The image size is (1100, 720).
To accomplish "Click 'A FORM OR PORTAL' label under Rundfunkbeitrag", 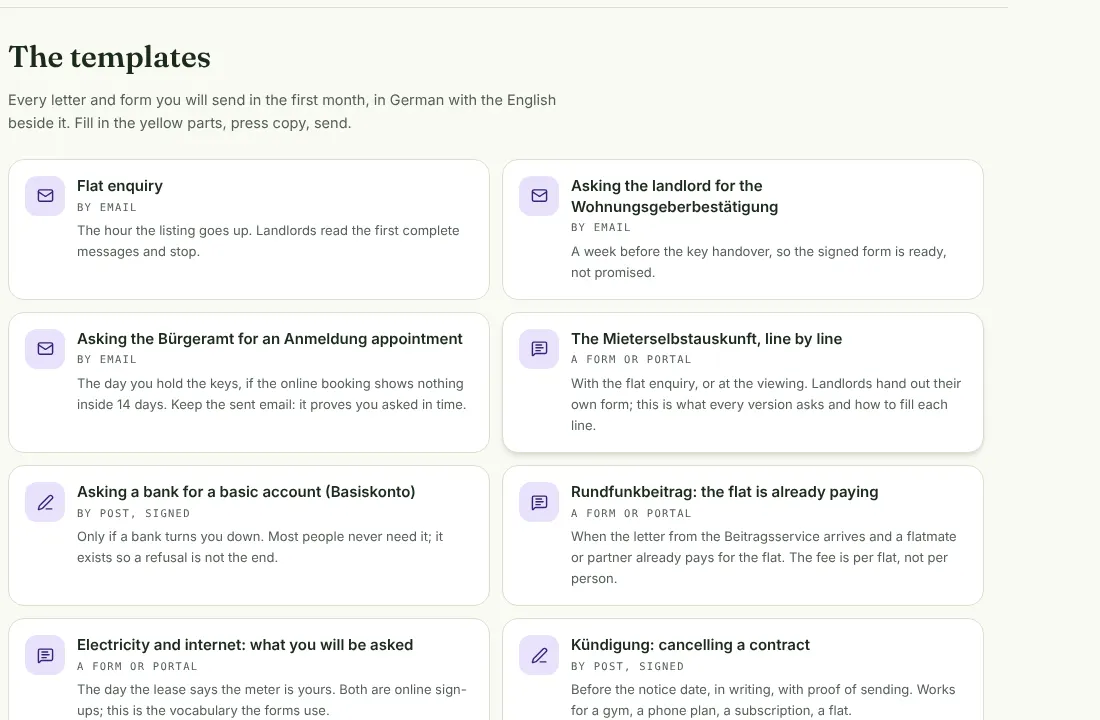I will pyautogui.click(x=631, y=514).
